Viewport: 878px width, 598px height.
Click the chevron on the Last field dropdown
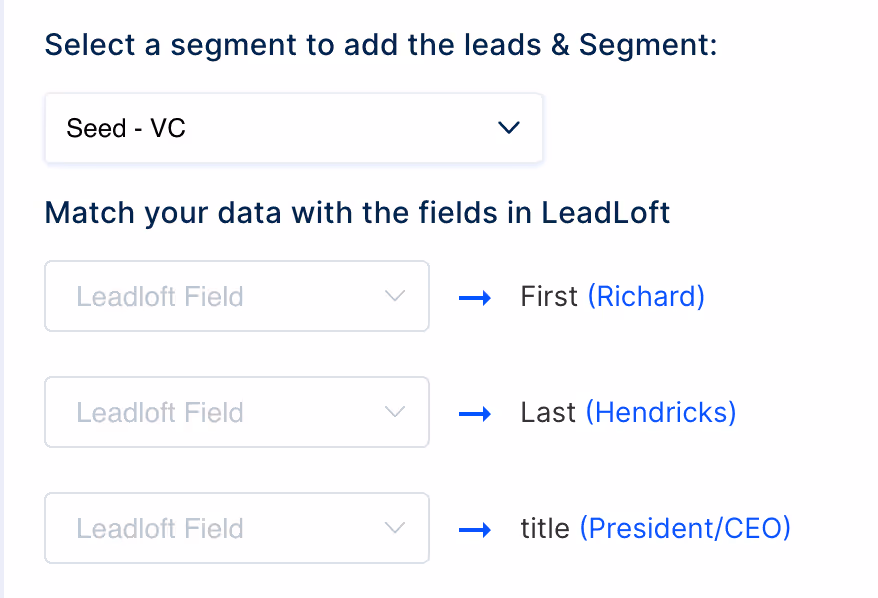point(395,413)
